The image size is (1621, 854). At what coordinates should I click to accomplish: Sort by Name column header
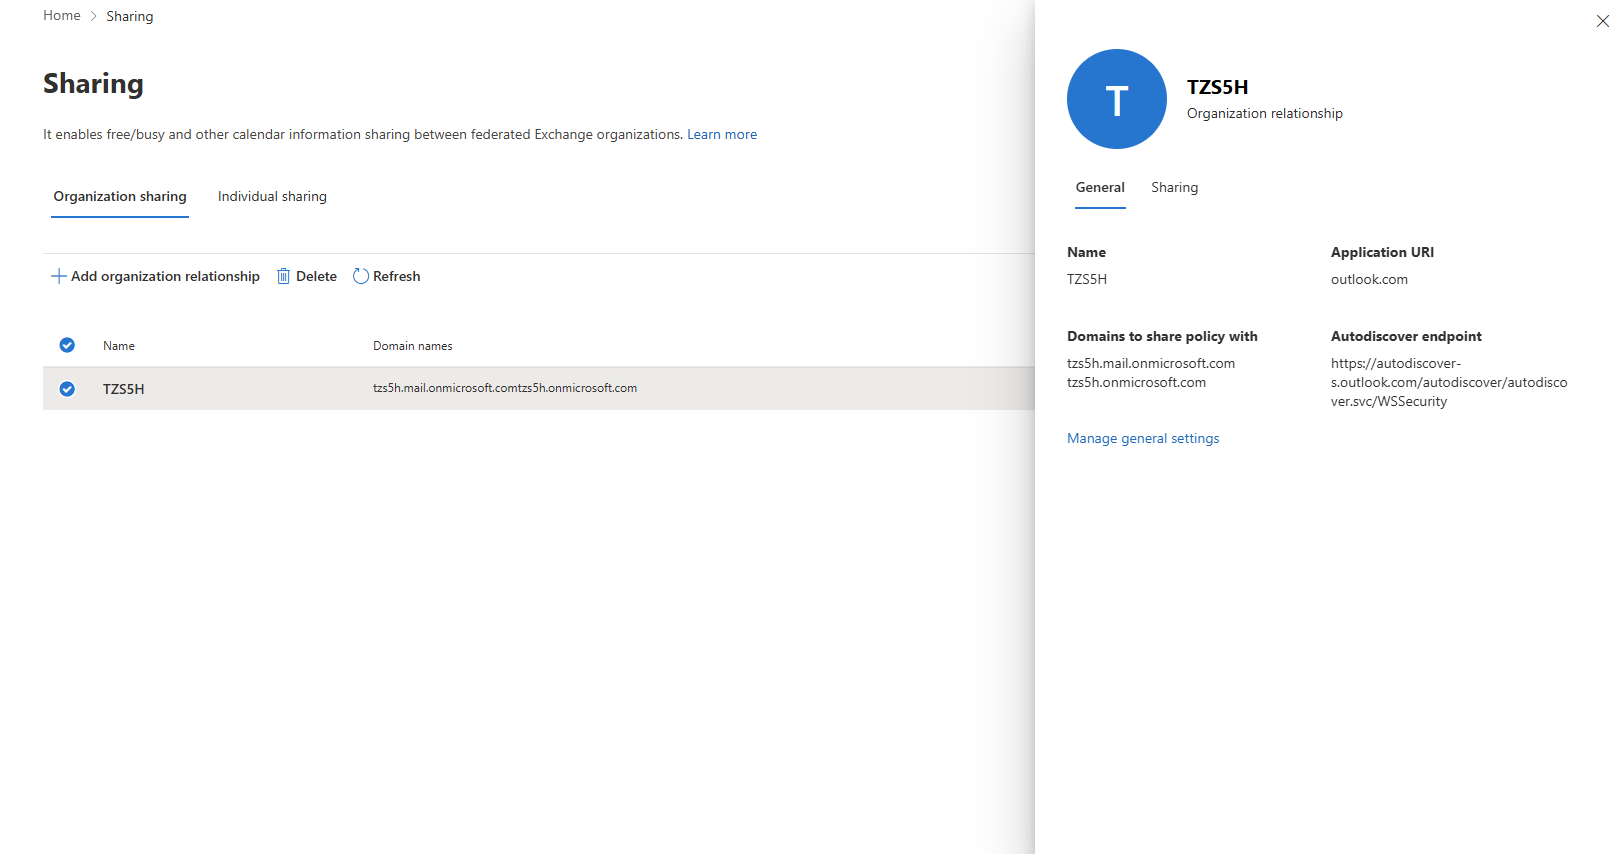119,346
